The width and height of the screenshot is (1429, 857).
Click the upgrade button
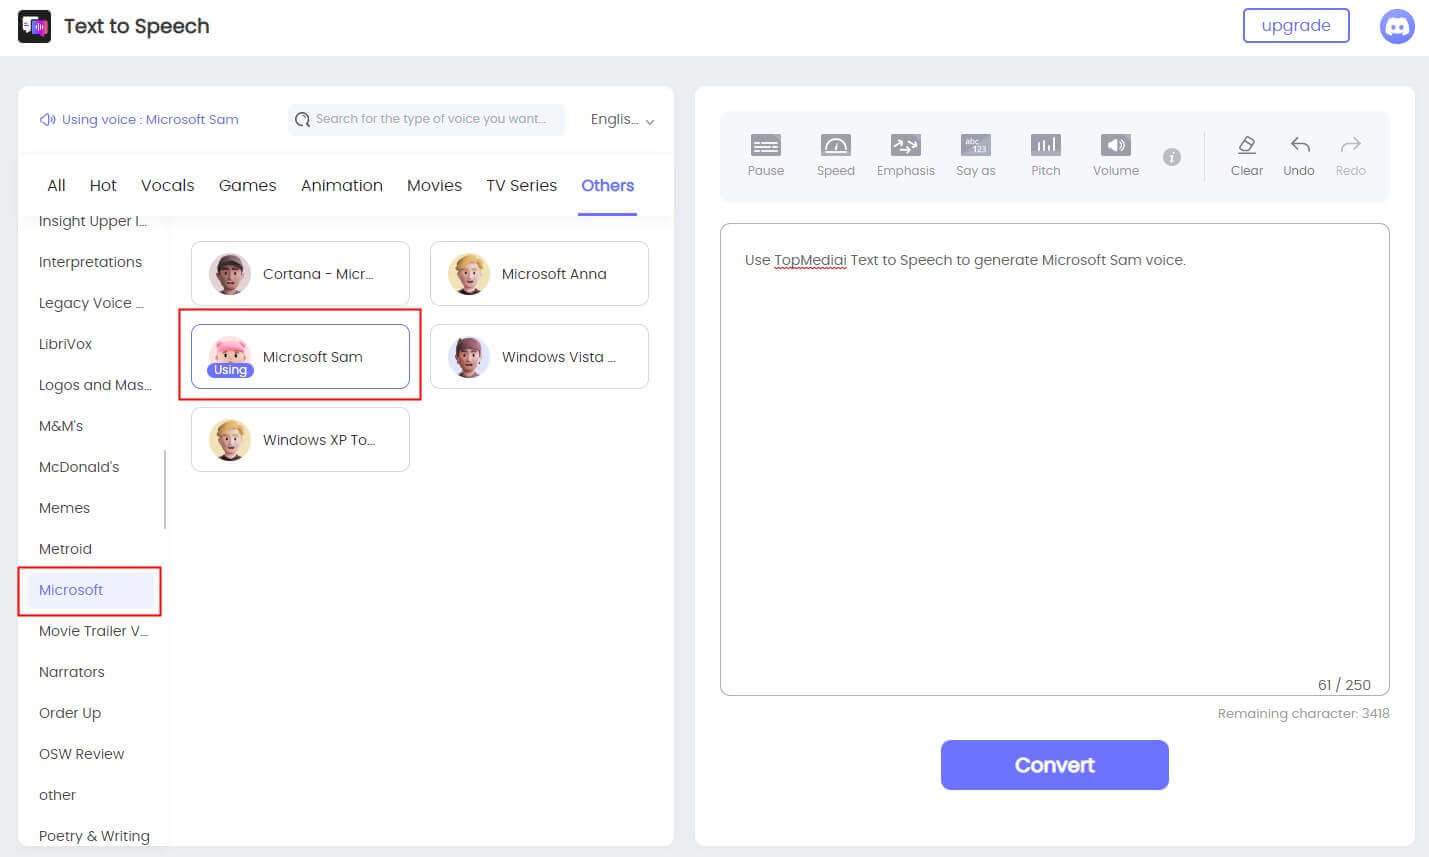pyautogui.click(x=1296, y=26)
